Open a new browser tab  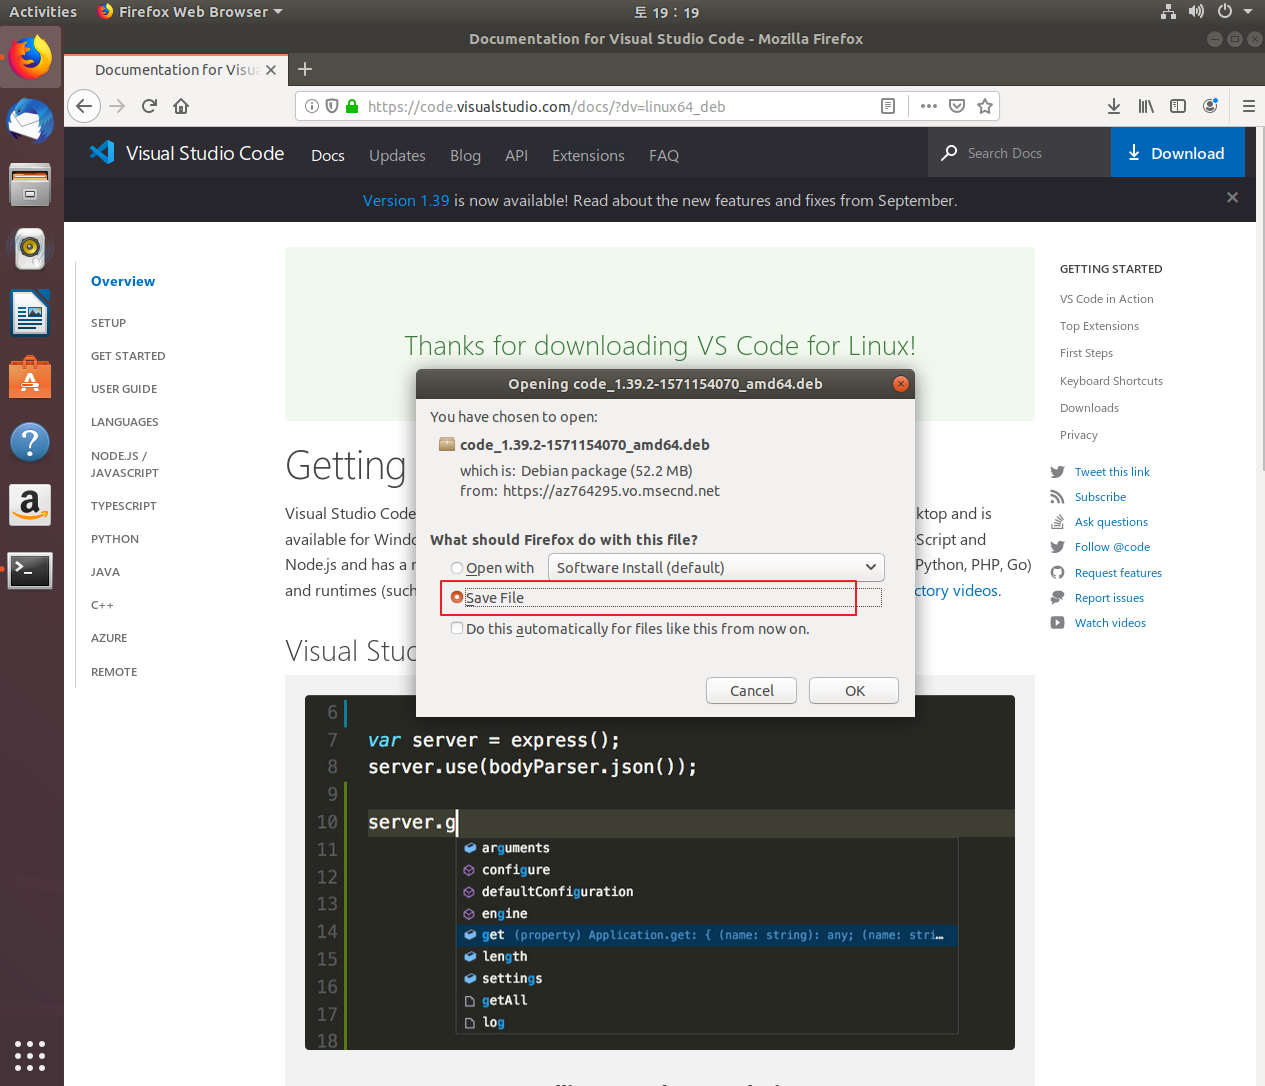point(305,69)
